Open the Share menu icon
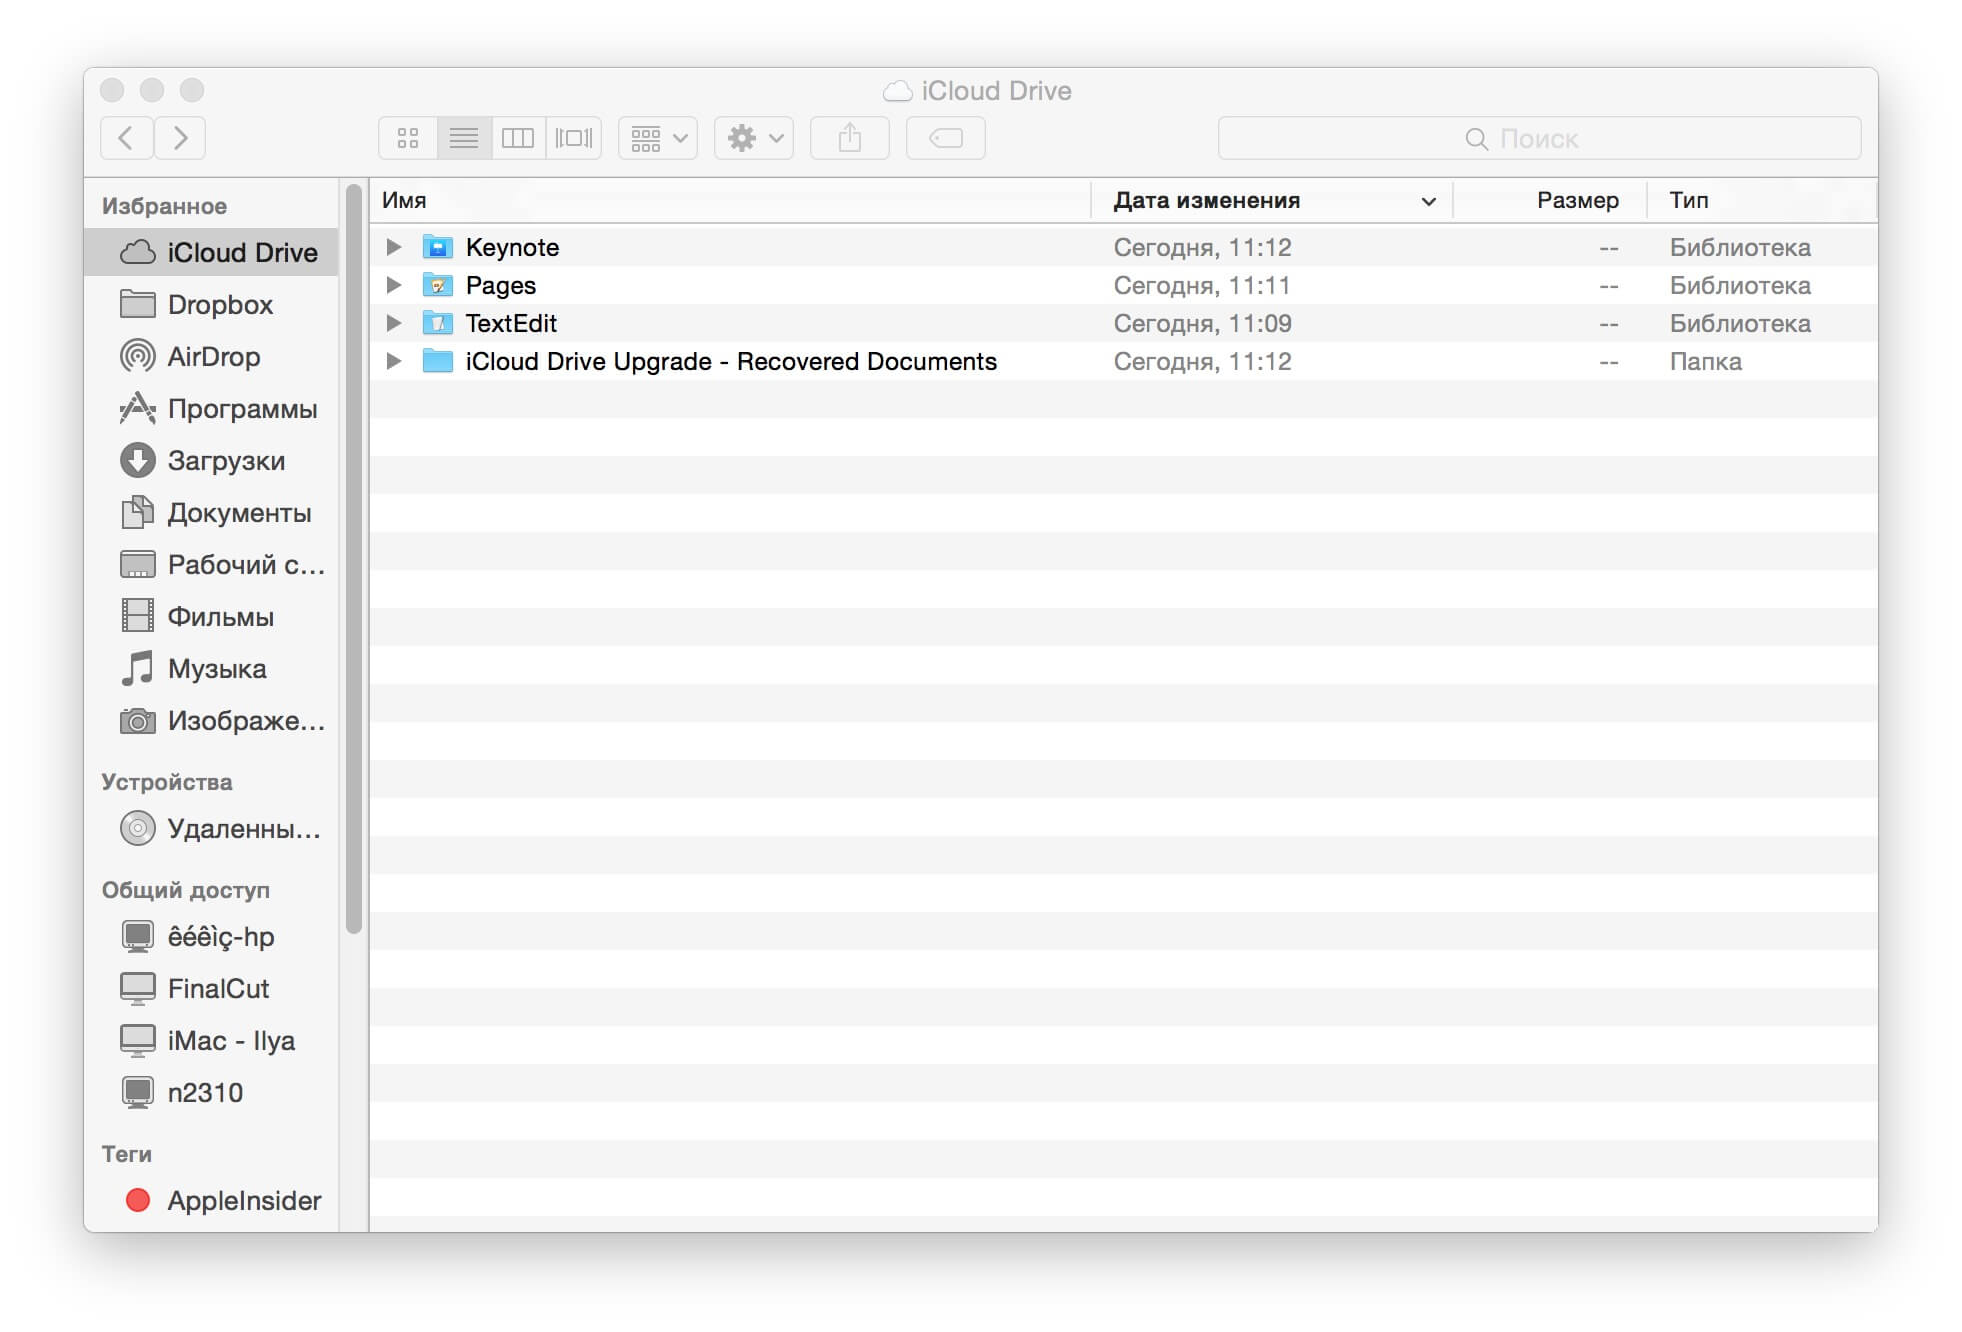The width and height of the screenshot is (1962, 1332). coord(849,138)
